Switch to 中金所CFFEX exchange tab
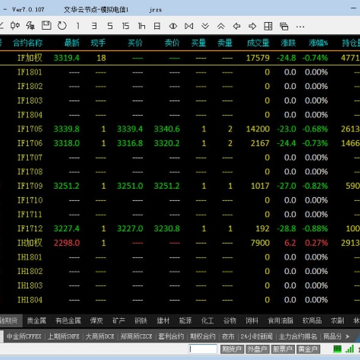Screen dimensions: 360x360 [24, 336]
